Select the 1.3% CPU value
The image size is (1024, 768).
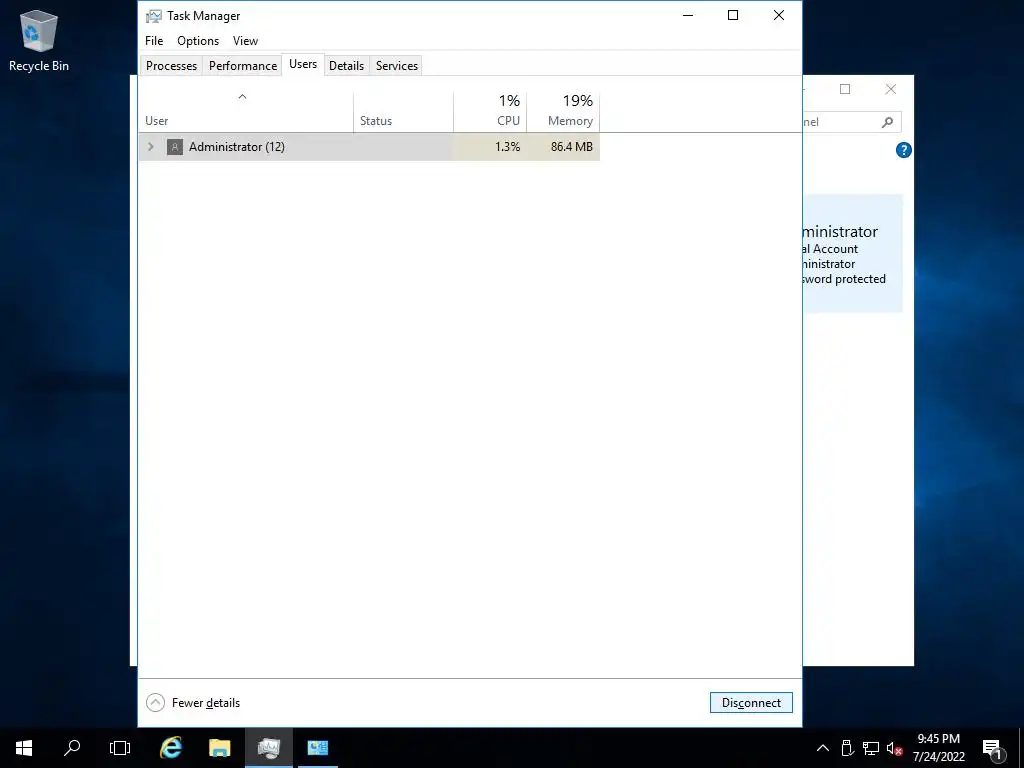coord(507,146)
